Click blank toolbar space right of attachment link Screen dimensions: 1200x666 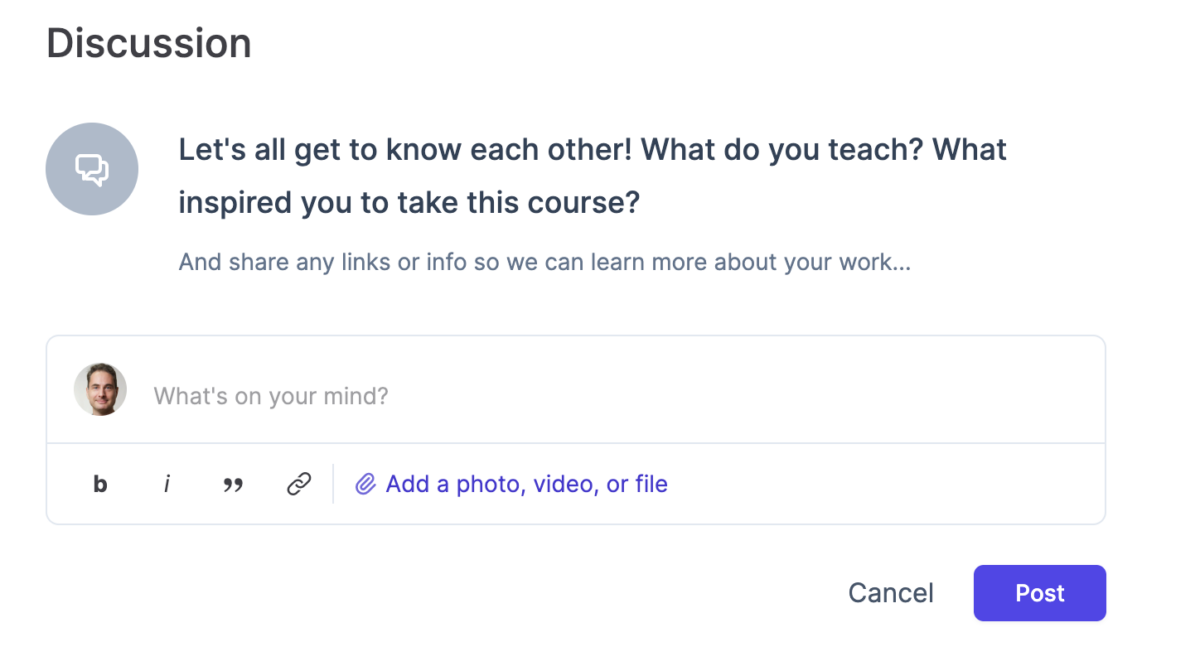[x=880, y=485]
